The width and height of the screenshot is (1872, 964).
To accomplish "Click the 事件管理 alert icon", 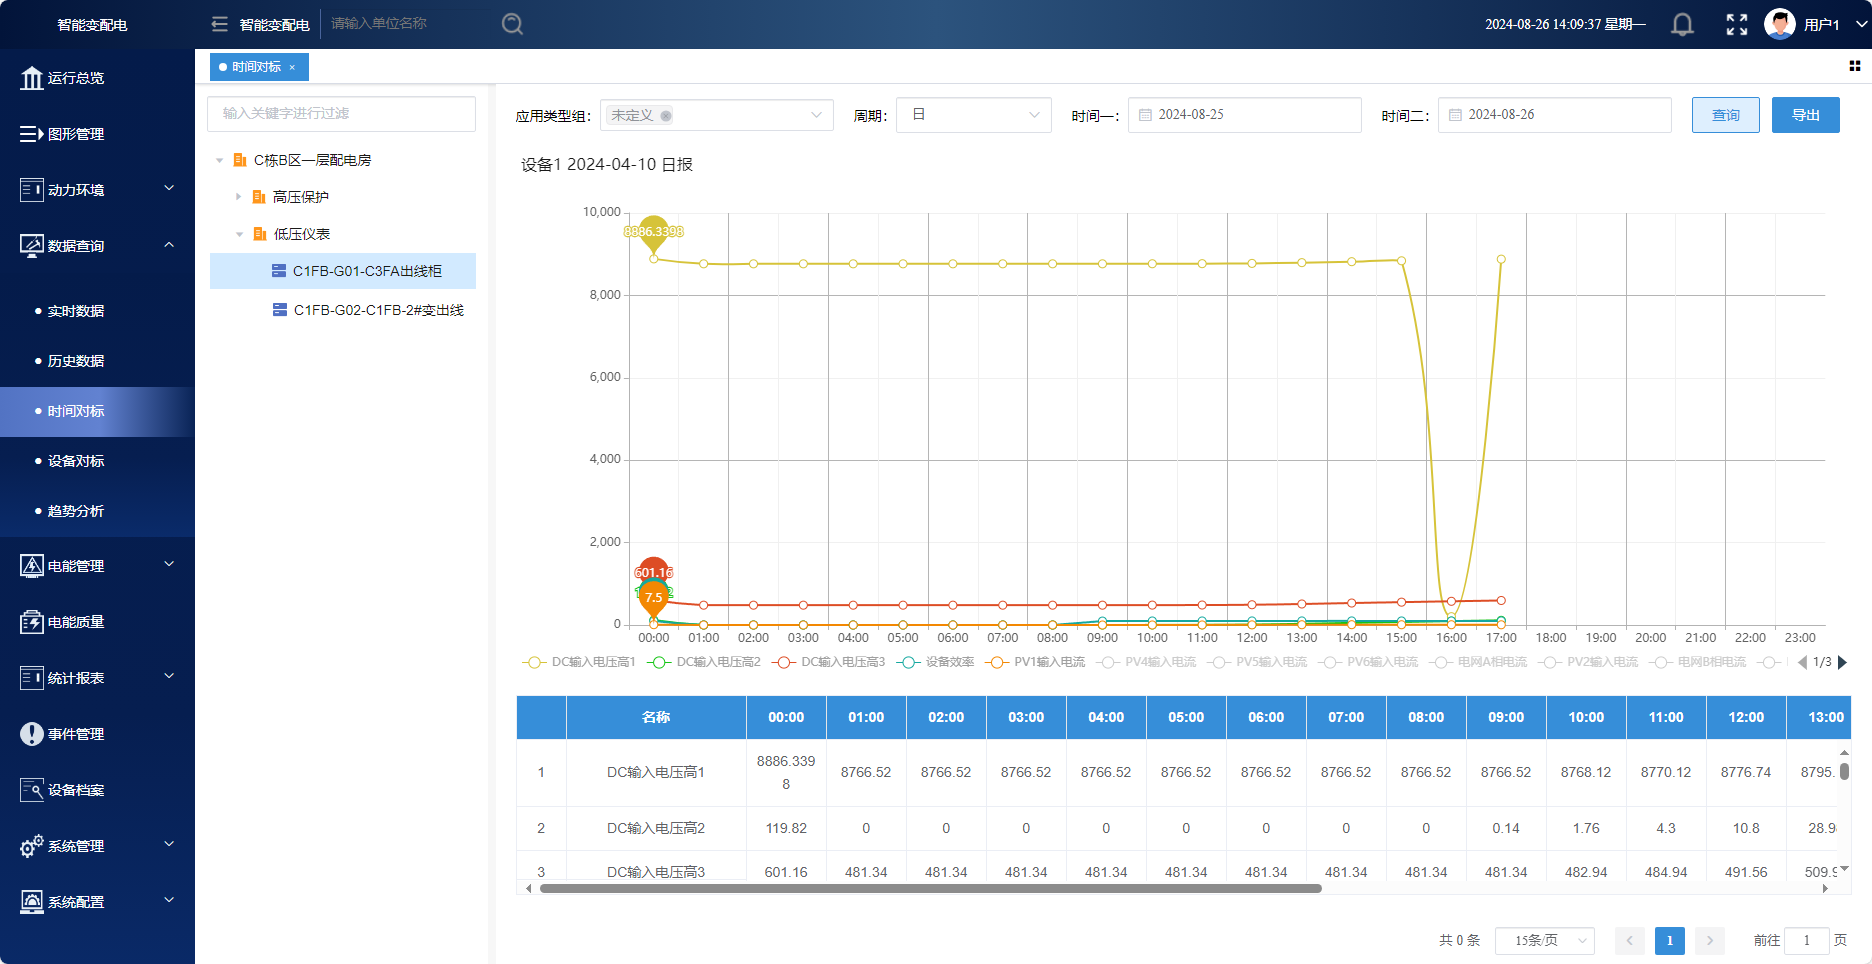I will pos(32,734).
